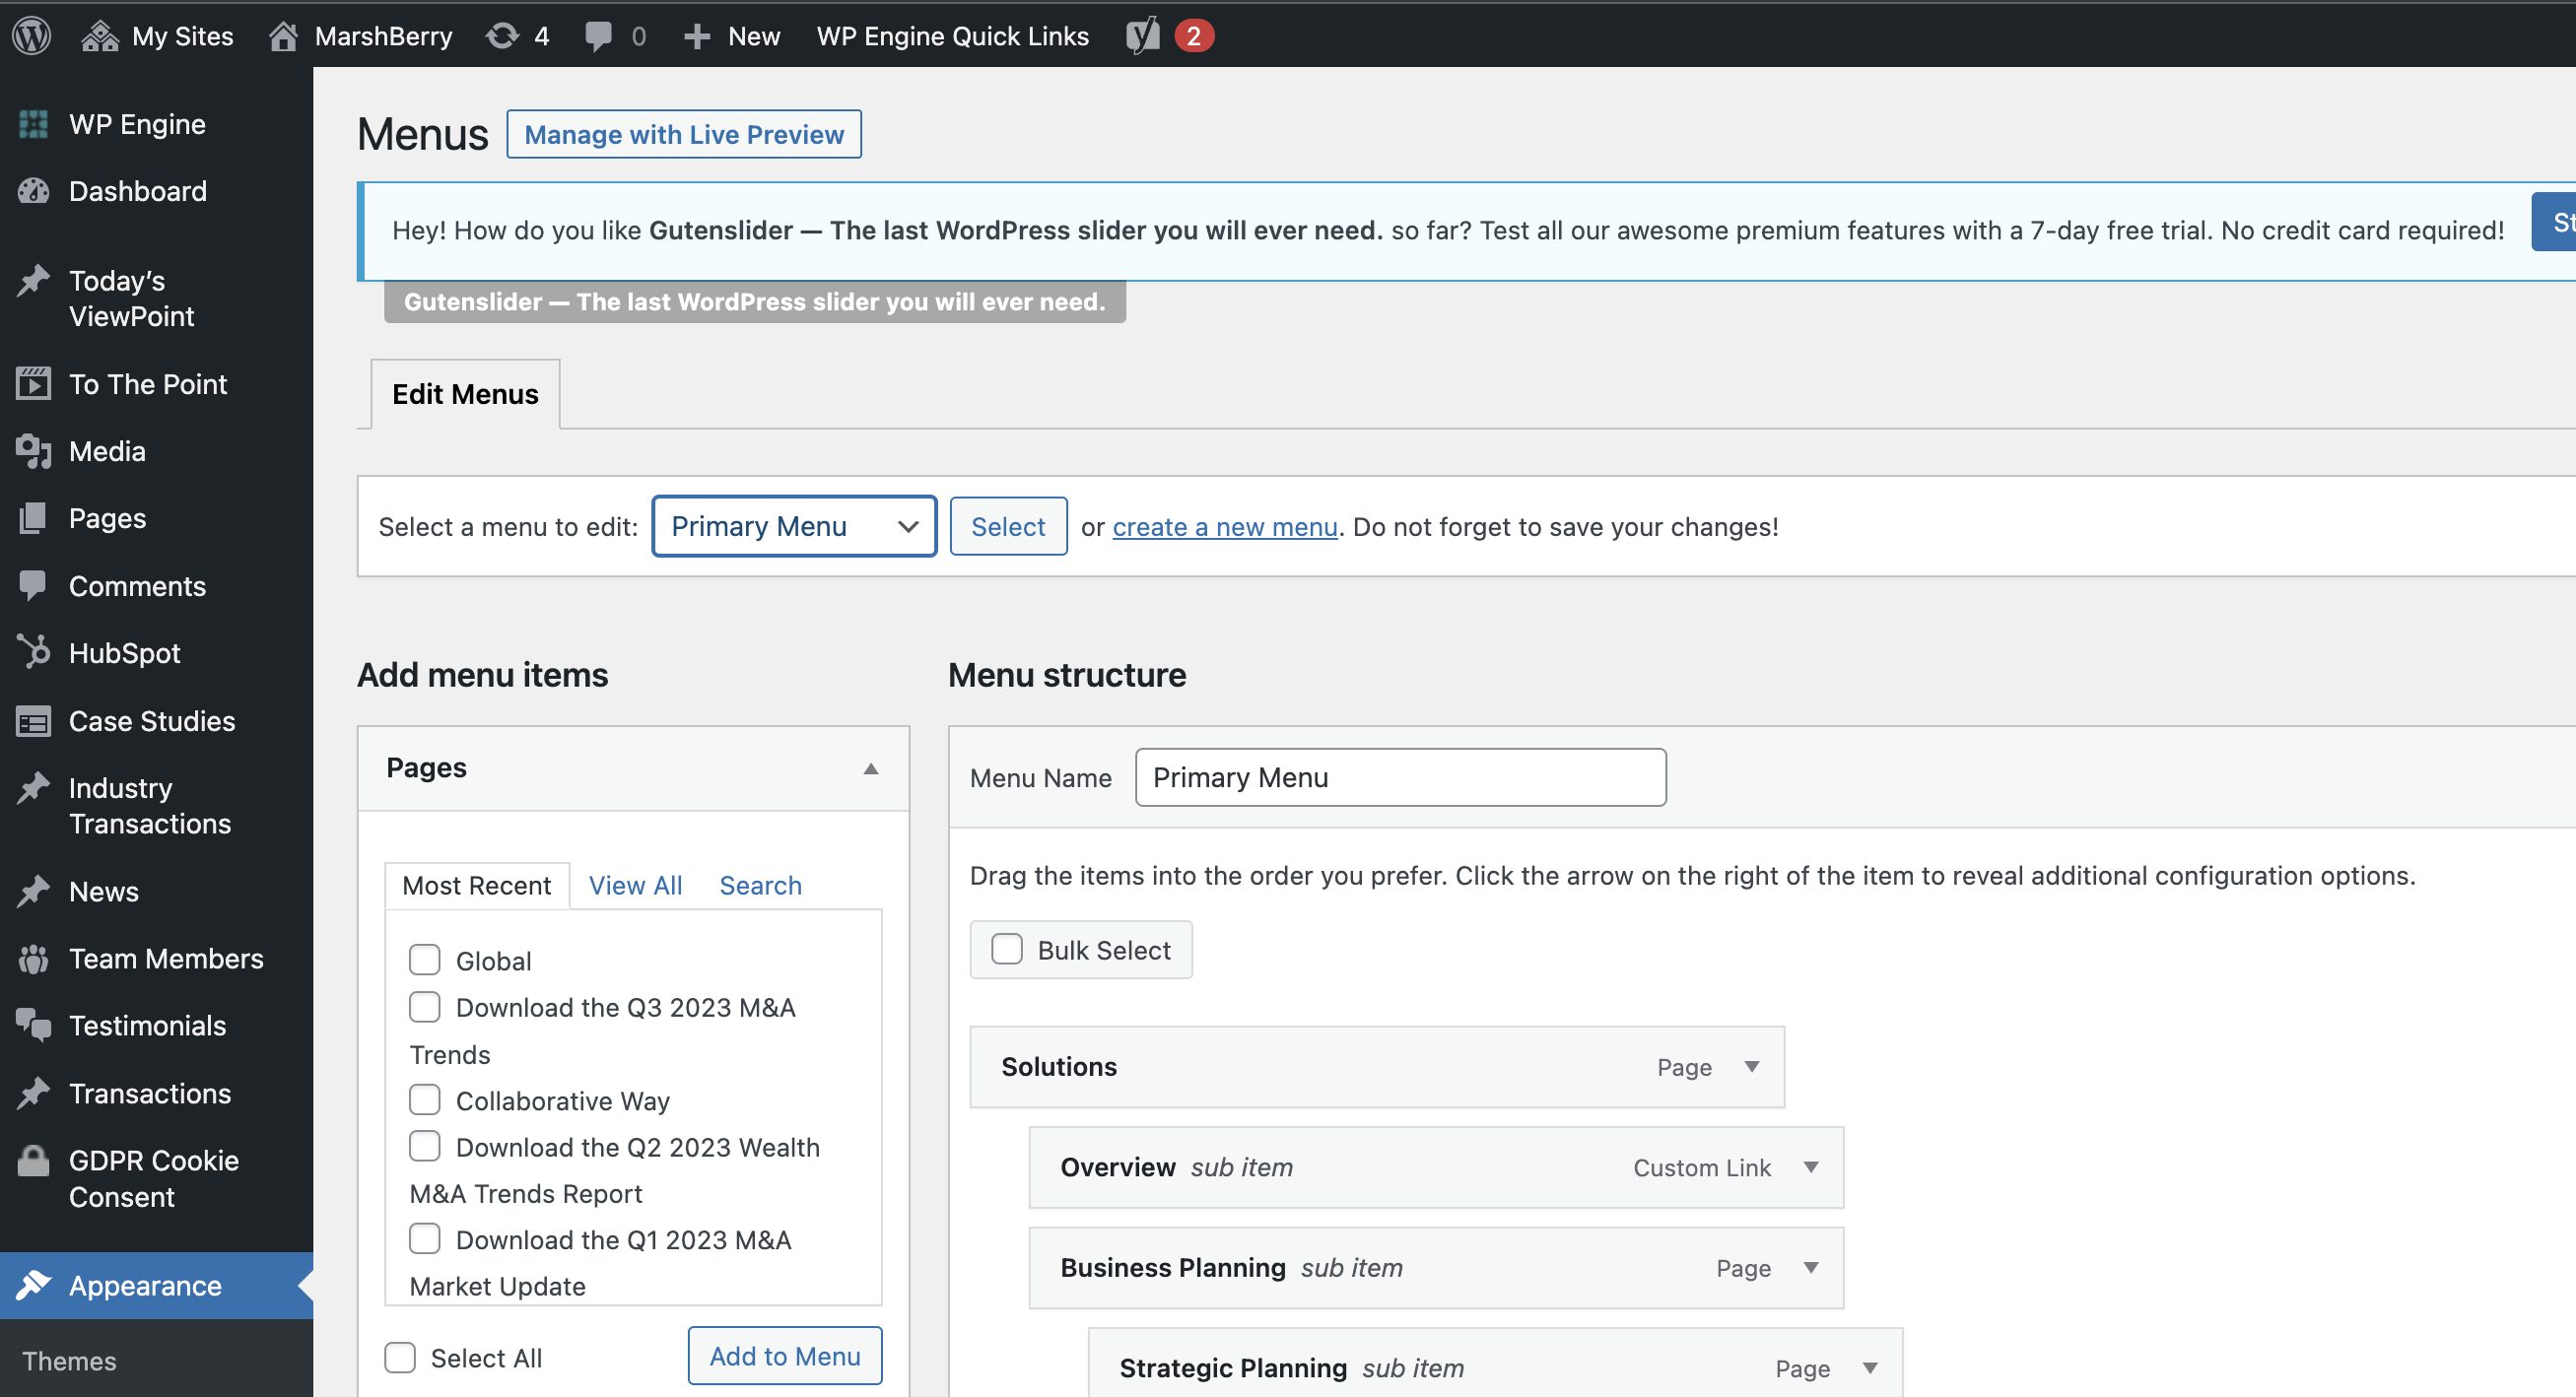Check Download the Q2 2023 Wealth checkbox
The image size is (2576, 1397).
coord(425,1146)
